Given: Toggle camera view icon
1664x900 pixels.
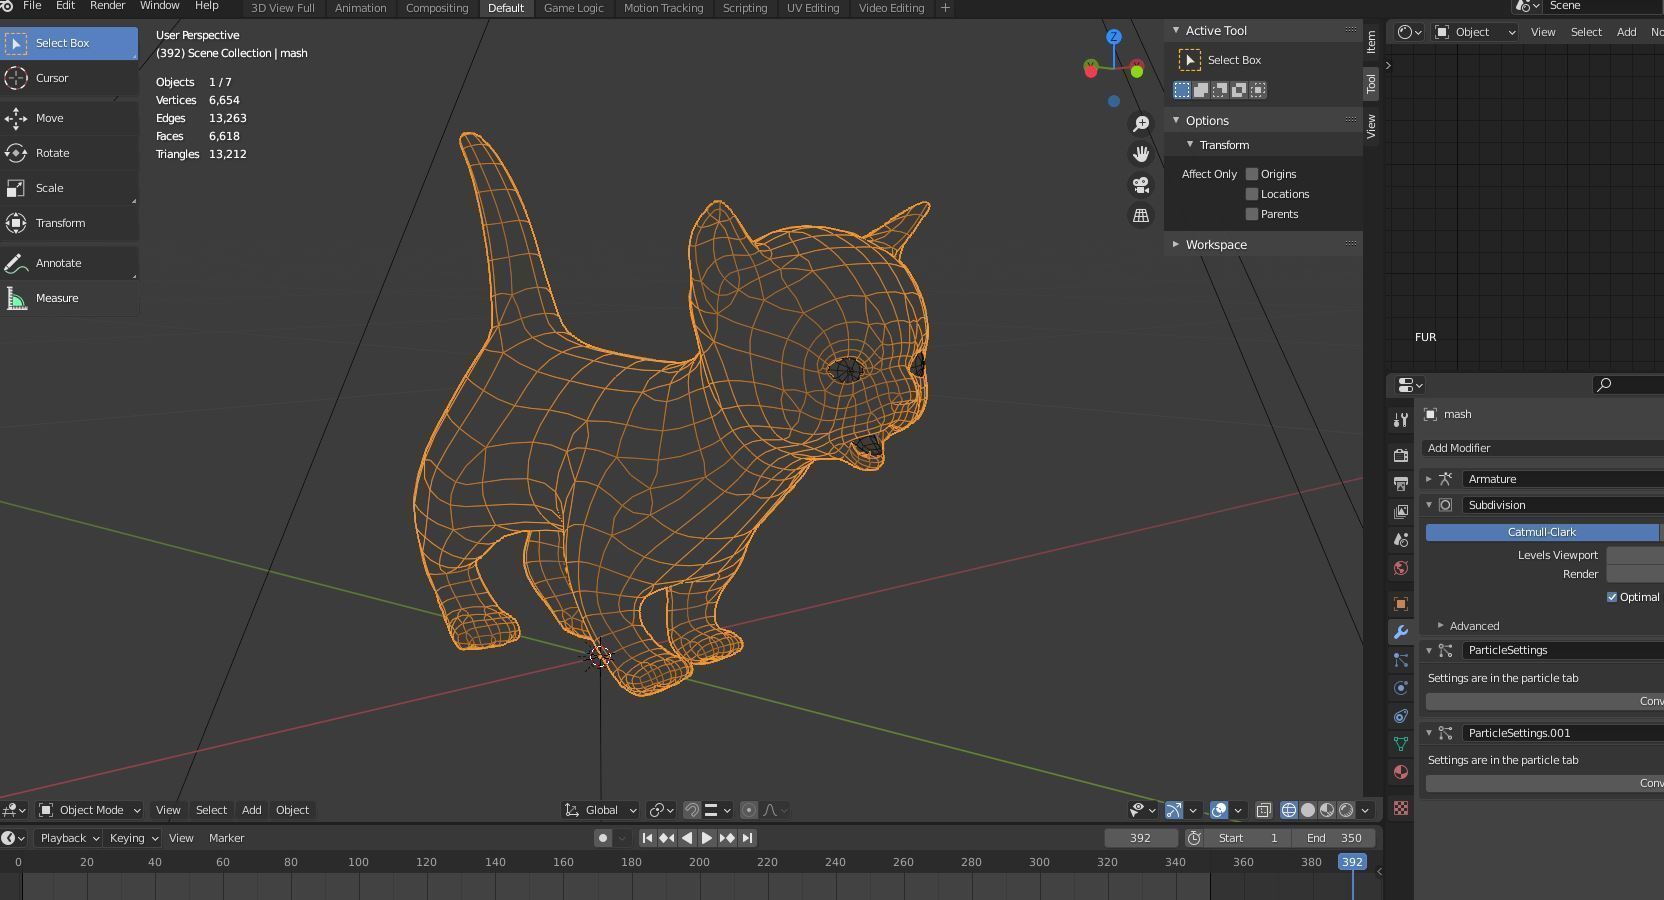Looking at the screenshot, I should click(x=1141, y=185).
